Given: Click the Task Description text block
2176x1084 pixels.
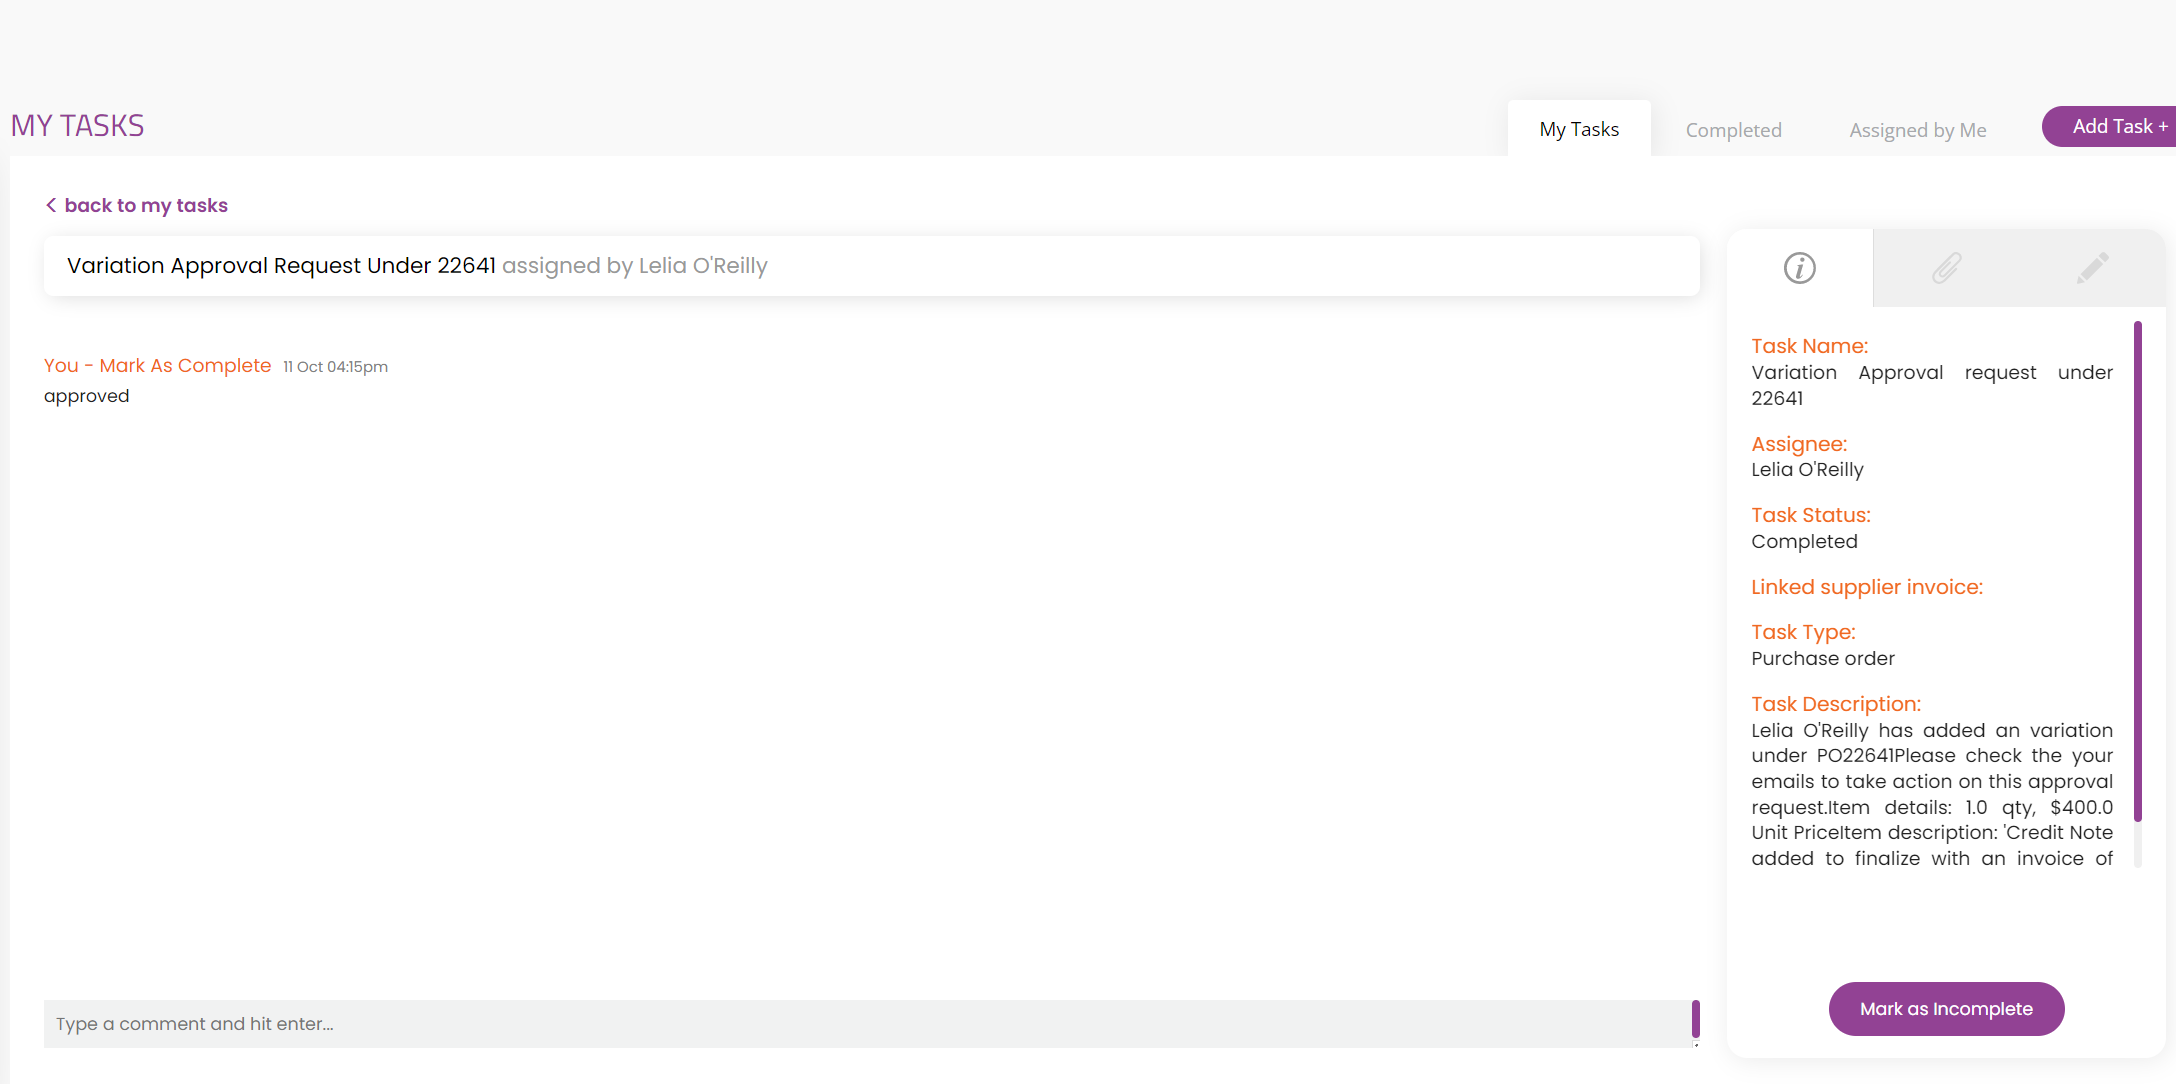Looking at the screenshot, I should coord(1931,794).
